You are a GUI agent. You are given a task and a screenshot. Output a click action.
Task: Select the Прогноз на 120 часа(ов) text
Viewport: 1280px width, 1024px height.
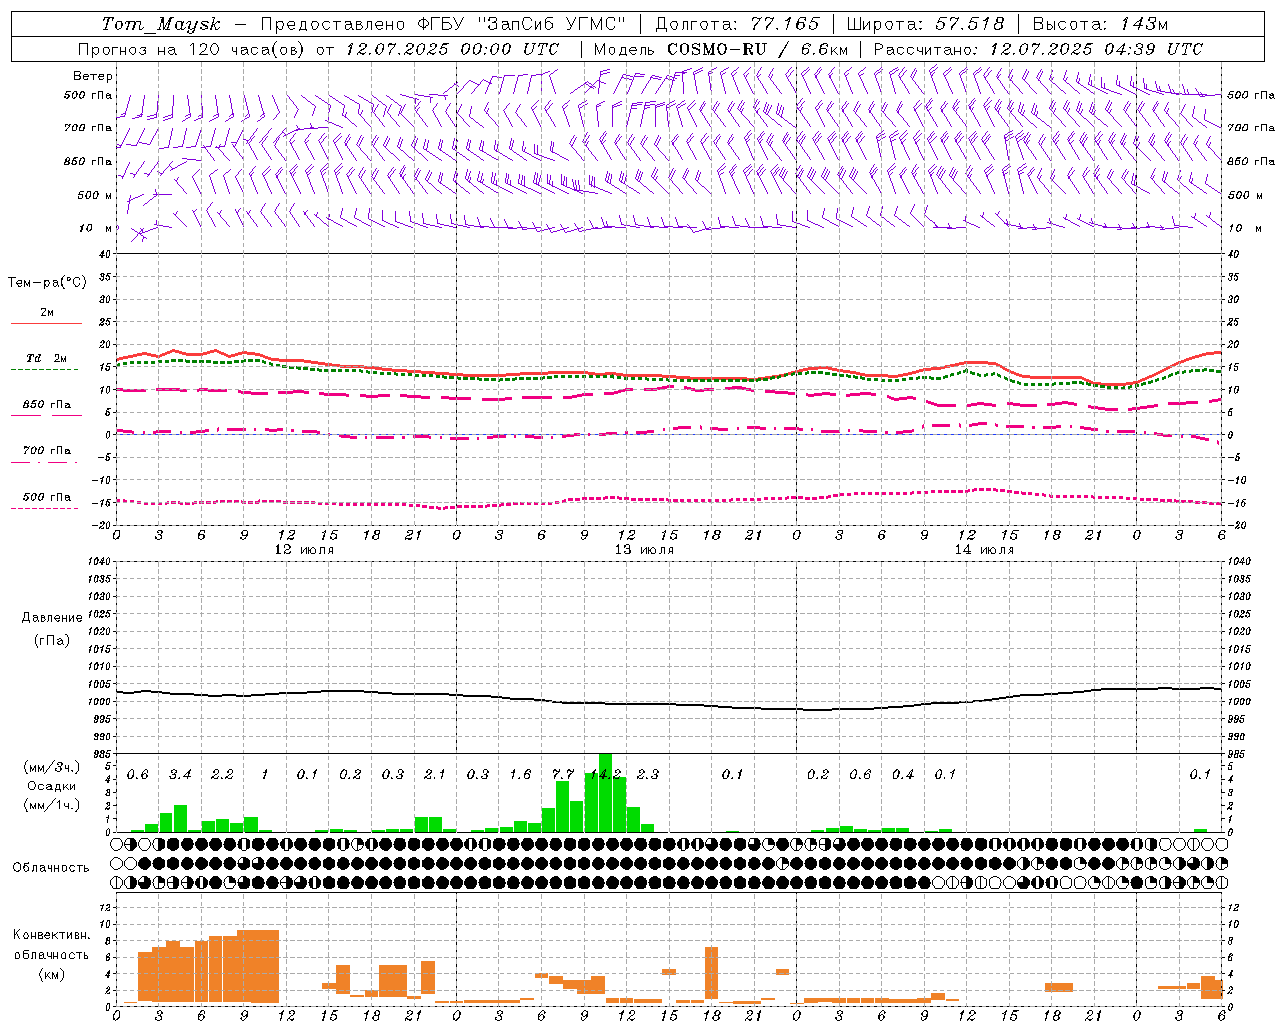[192, 49]
